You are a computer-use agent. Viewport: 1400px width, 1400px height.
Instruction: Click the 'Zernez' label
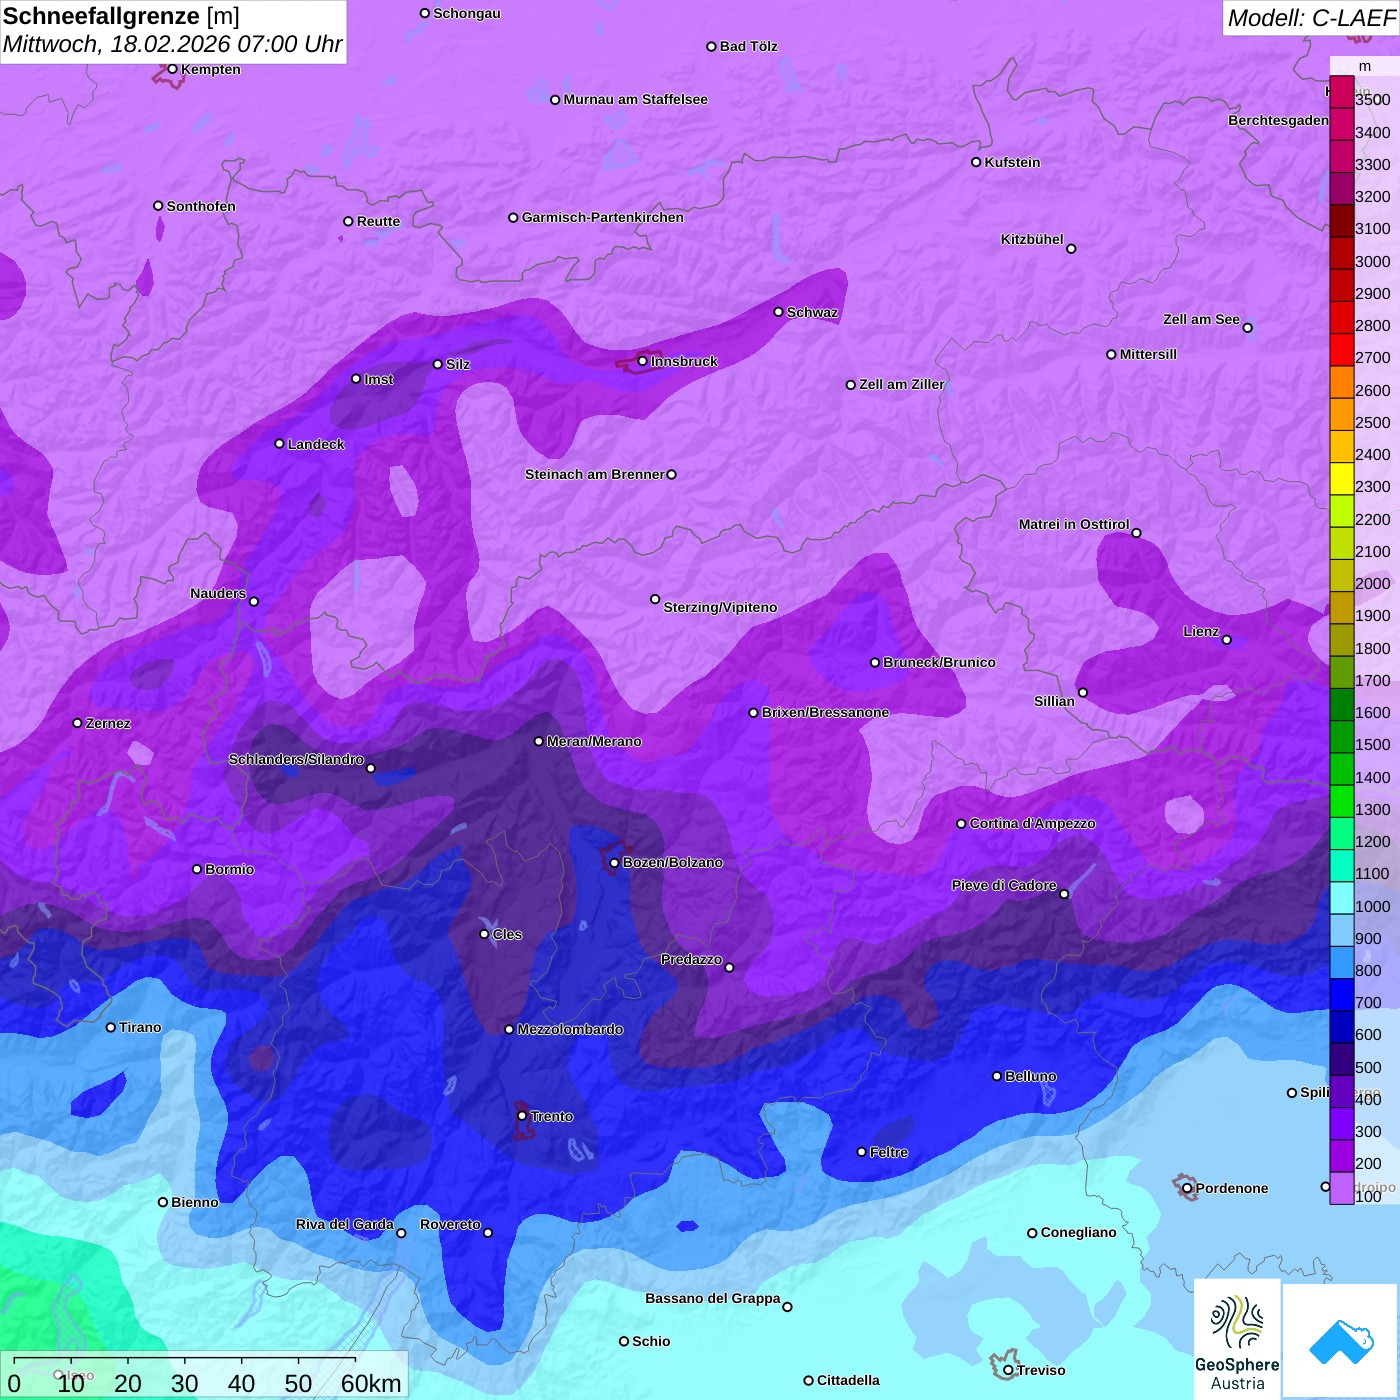pyautogui.click(x=108, y=723)
